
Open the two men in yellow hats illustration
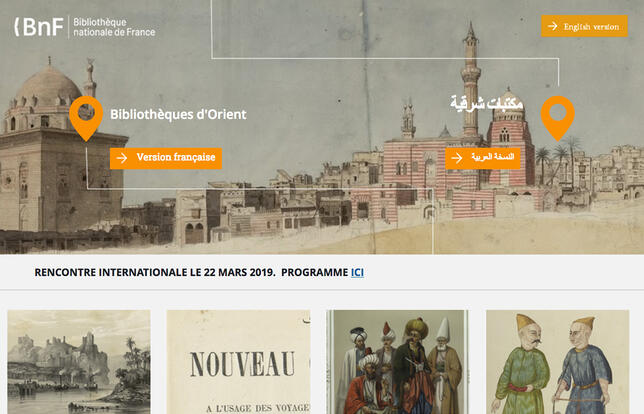[x=557, y=362]
